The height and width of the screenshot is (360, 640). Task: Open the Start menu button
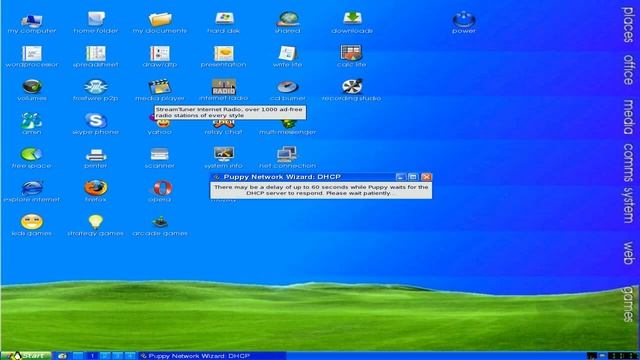pos(26,356)
